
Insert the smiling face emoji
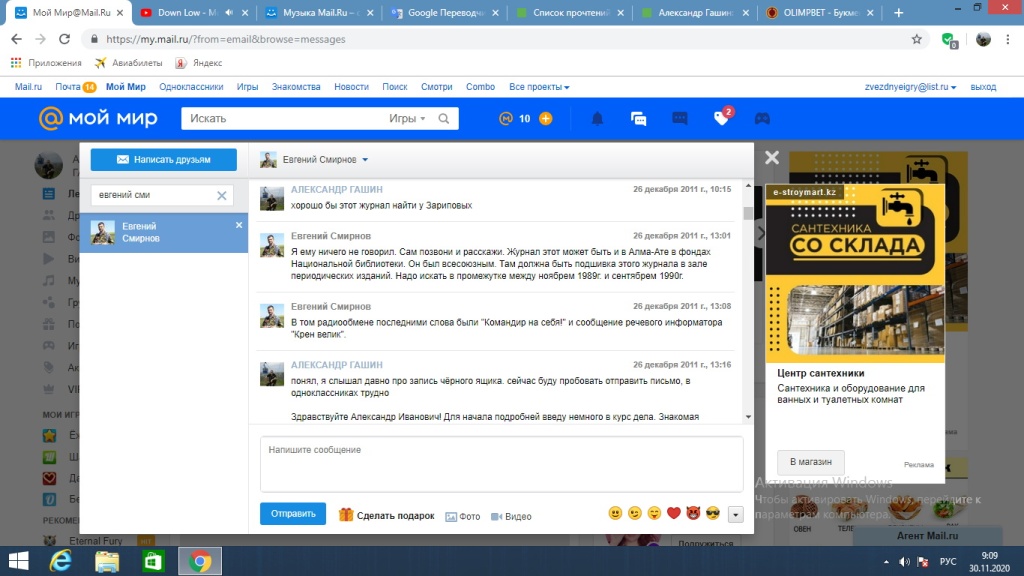click(x=615, y=513)
